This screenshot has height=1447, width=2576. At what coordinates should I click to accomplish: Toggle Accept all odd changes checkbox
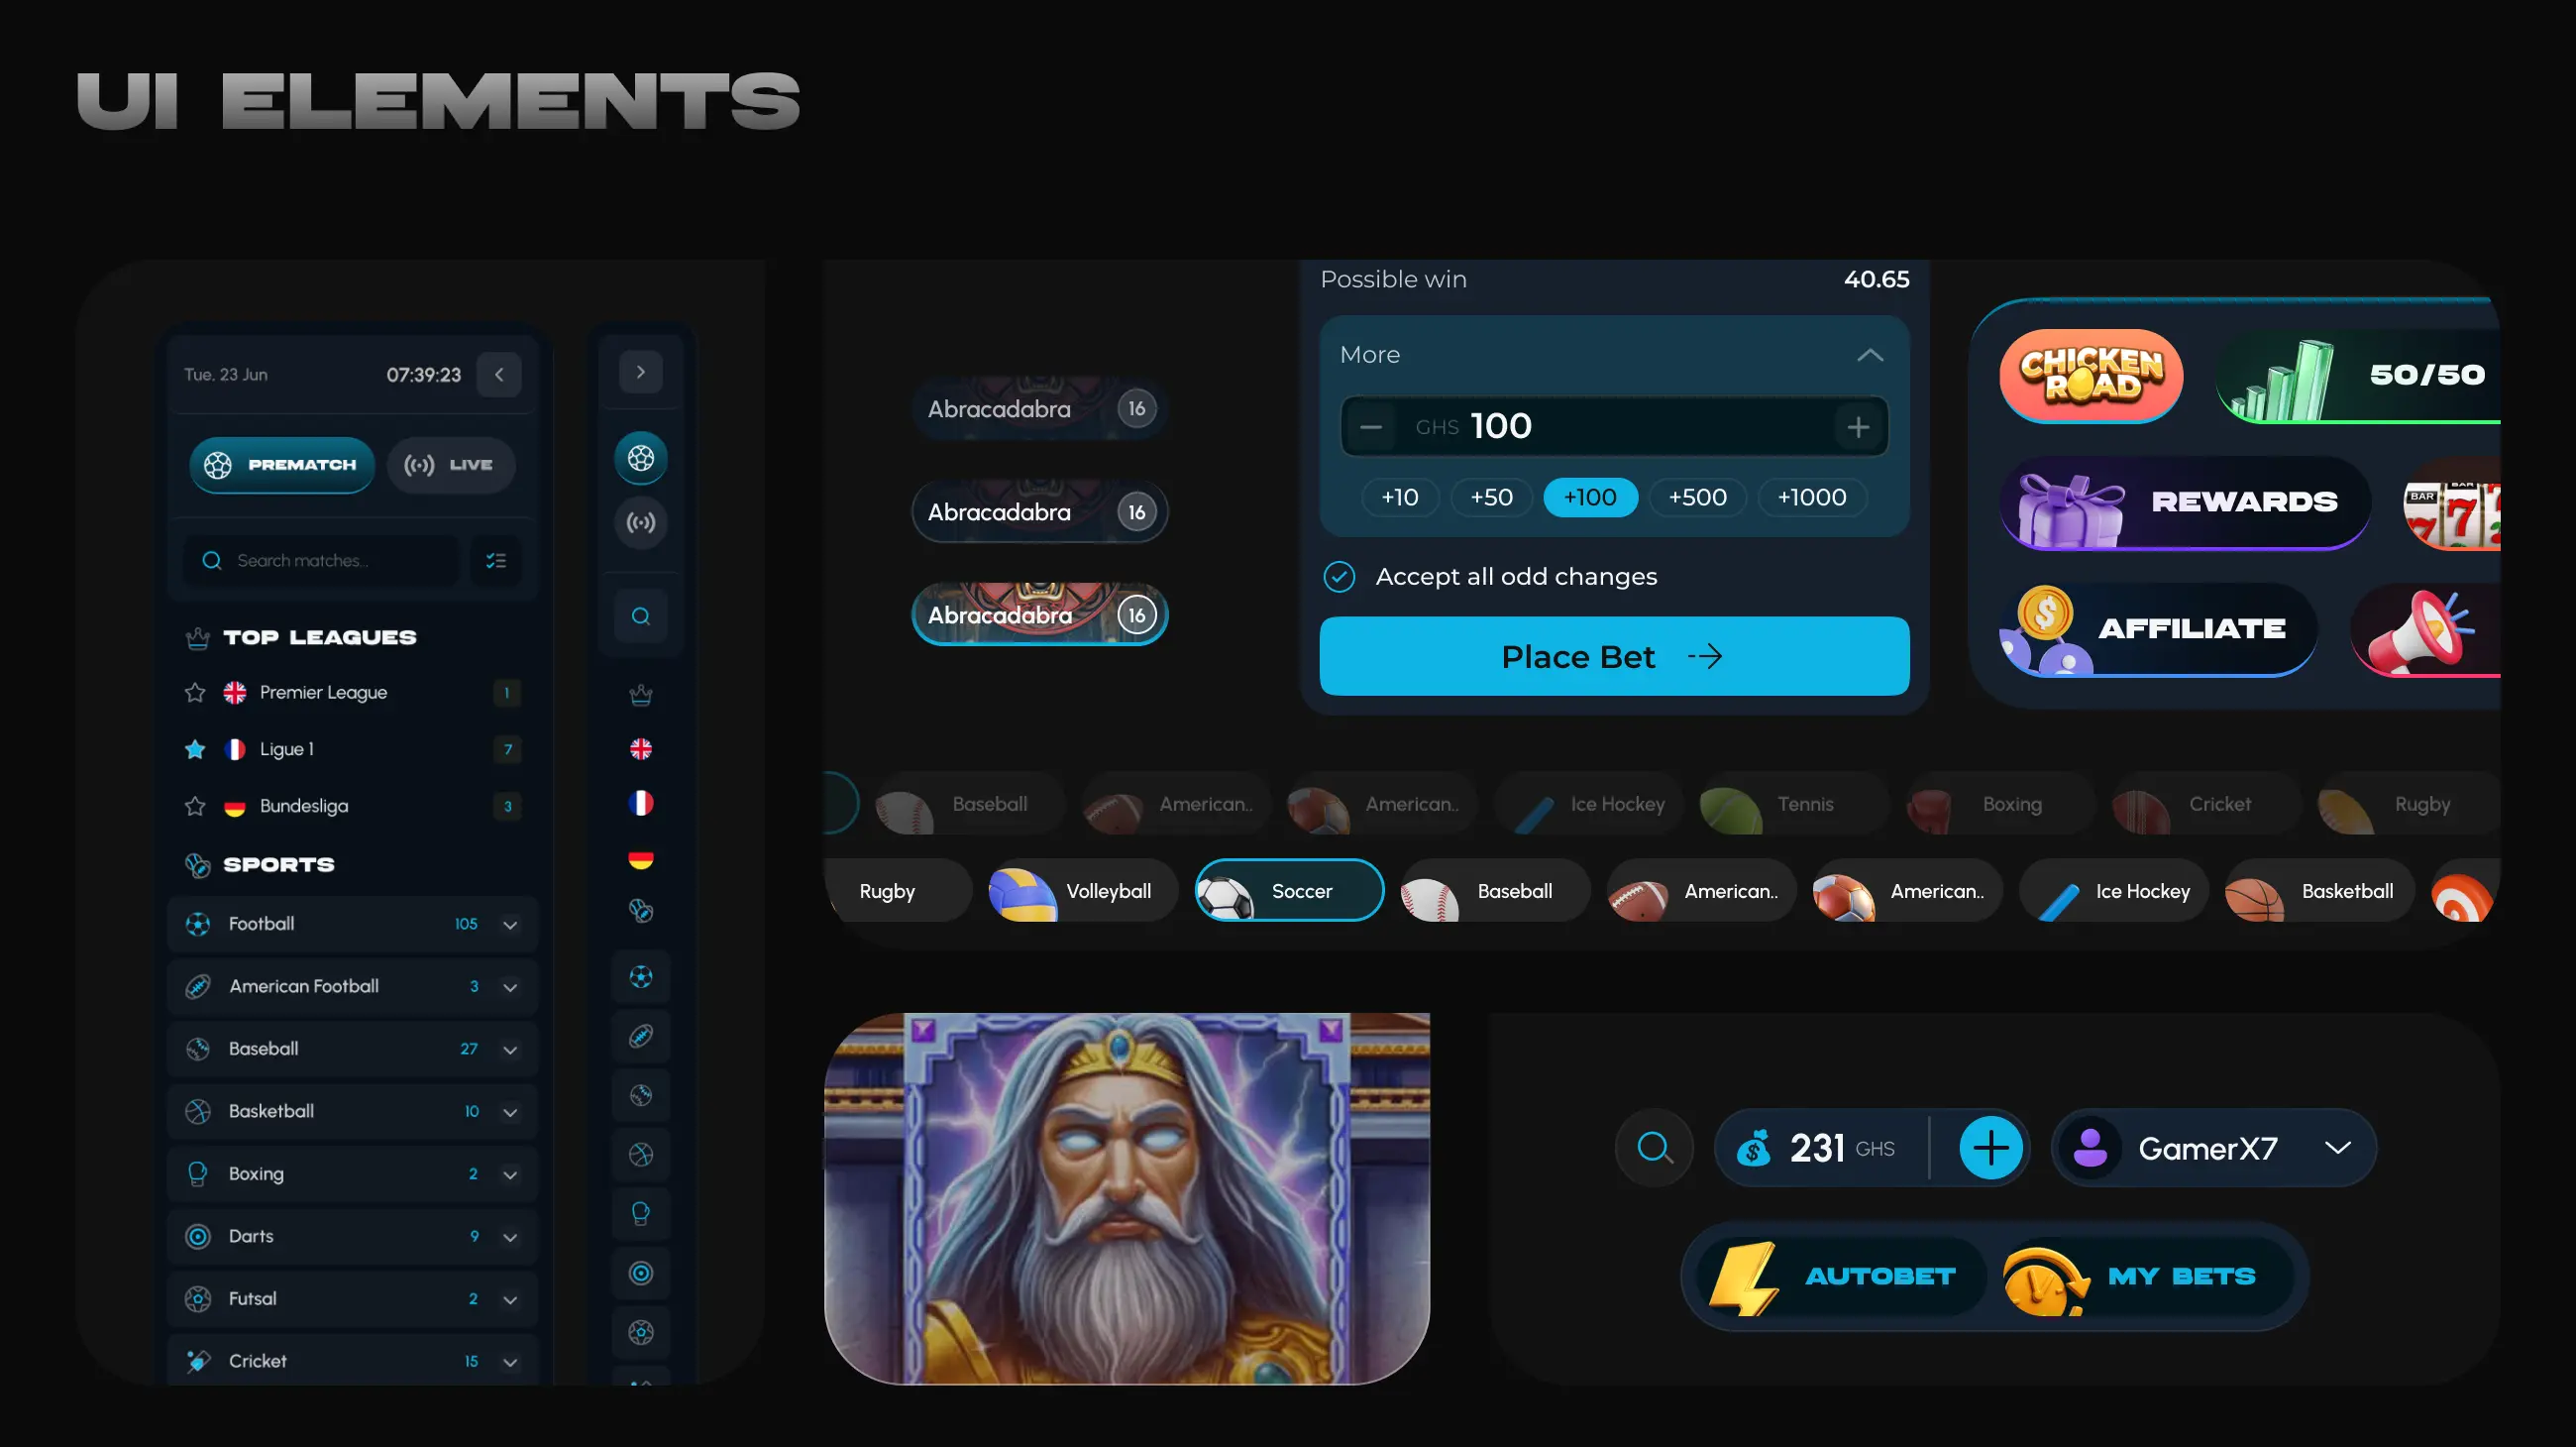pos(1339,576)
